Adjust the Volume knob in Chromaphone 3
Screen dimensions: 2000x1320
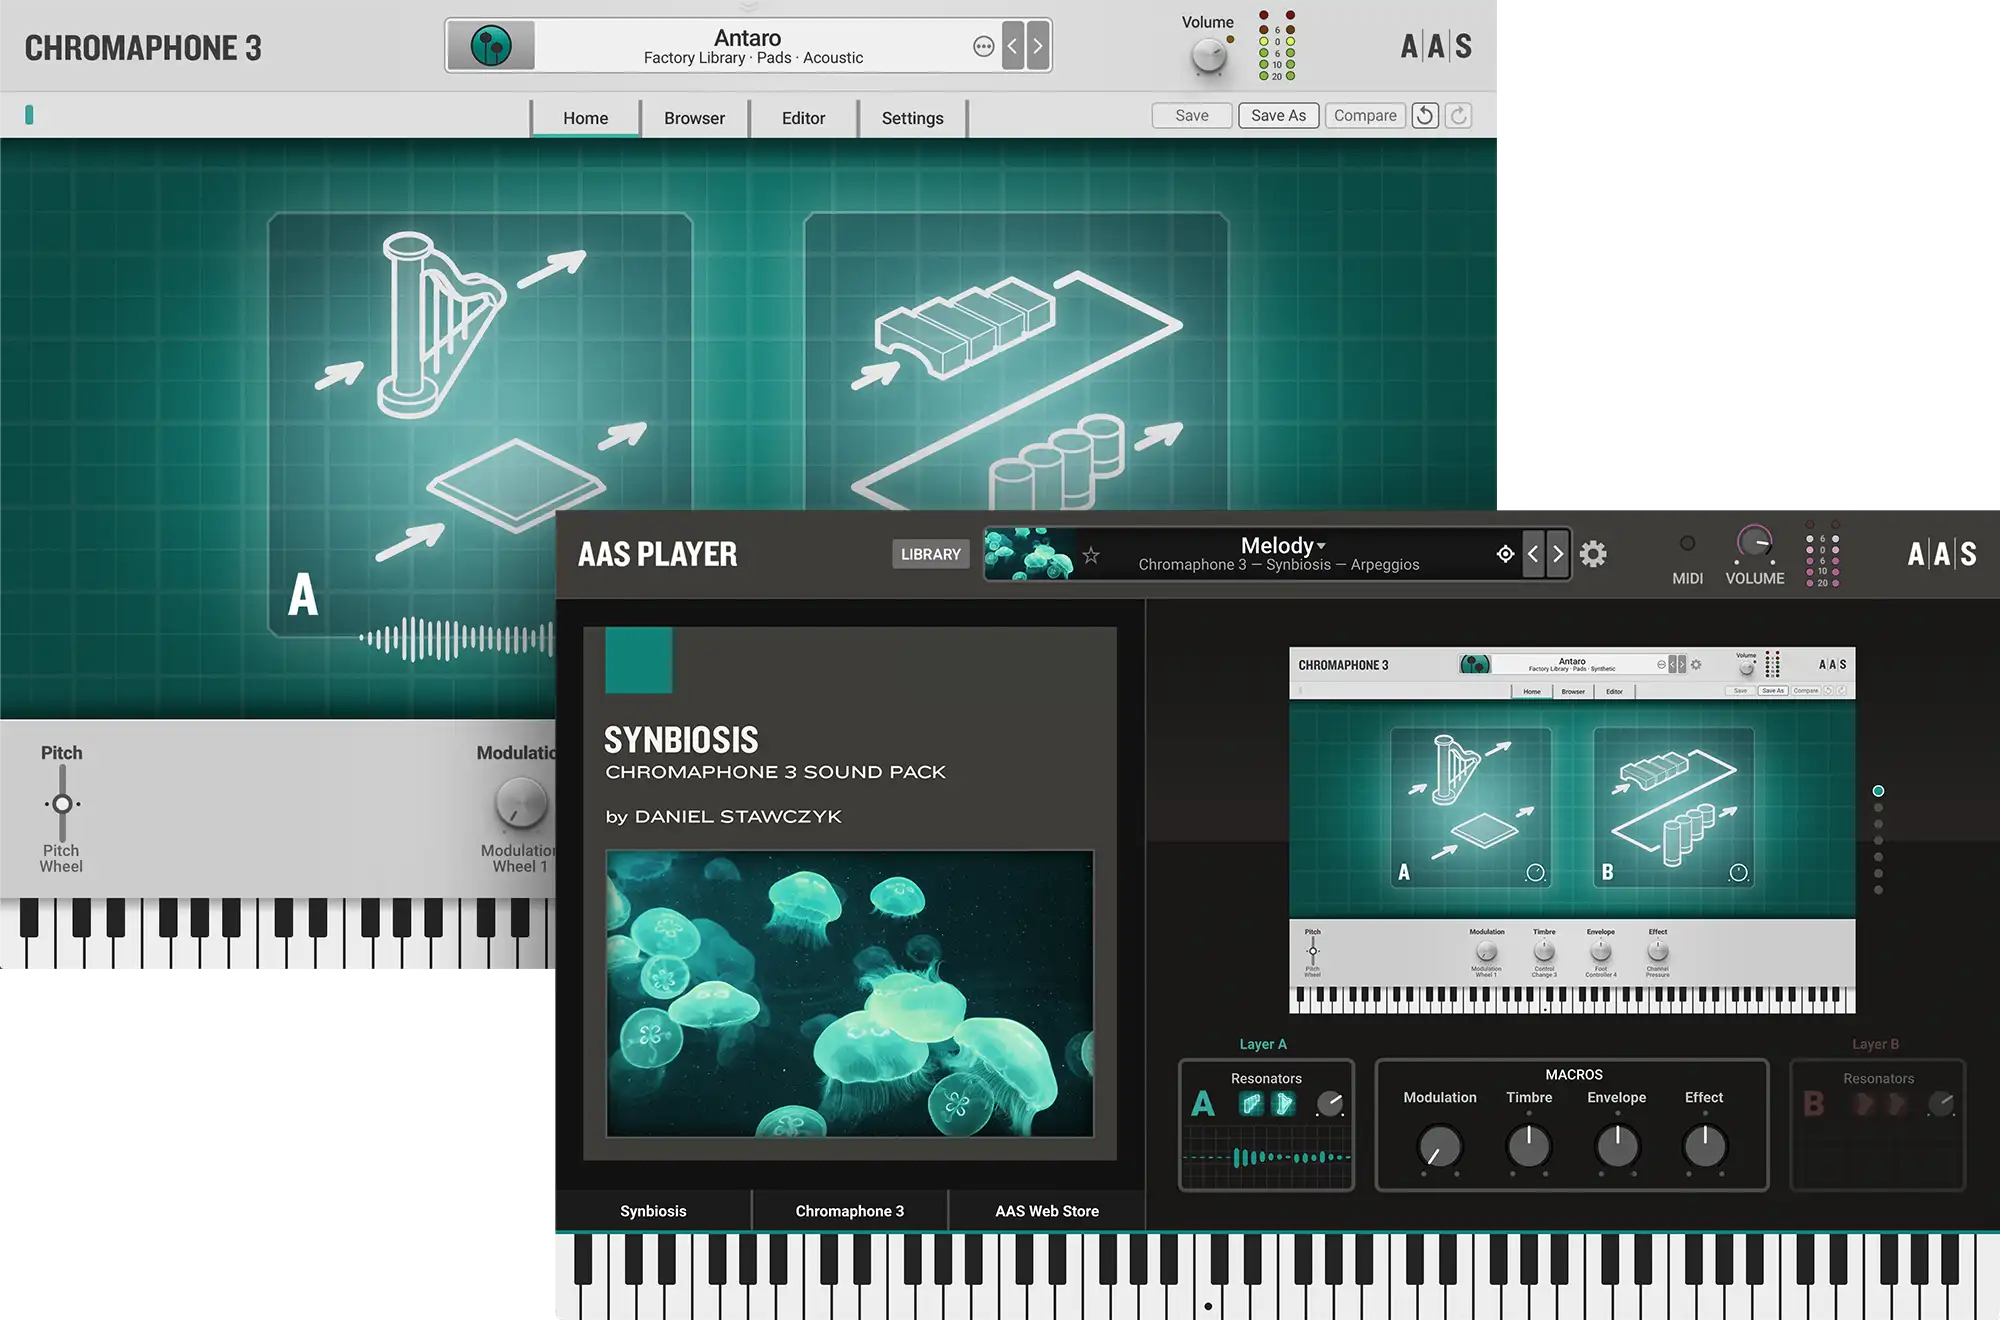[1209, 57]
